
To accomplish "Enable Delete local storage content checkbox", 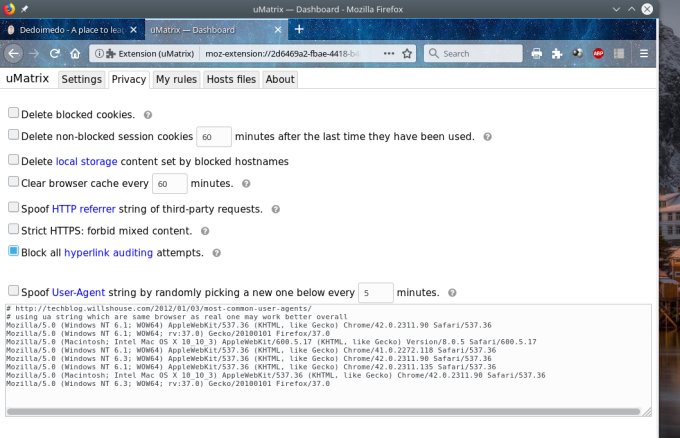I will coord(13,160).
